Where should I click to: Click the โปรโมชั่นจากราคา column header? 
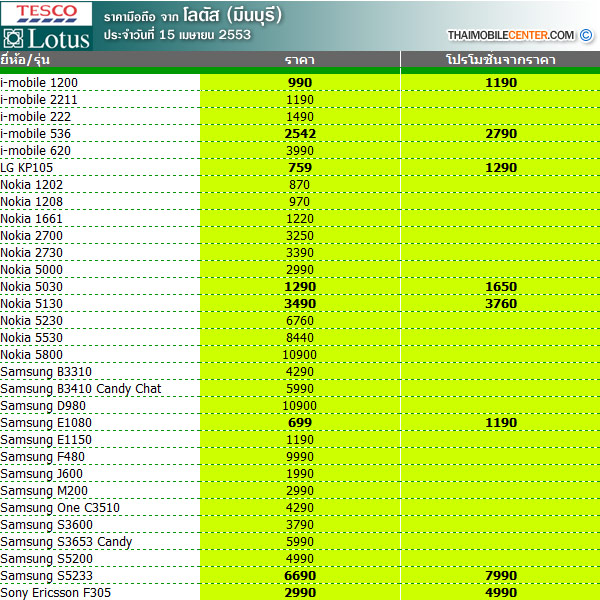click(501, 60)
